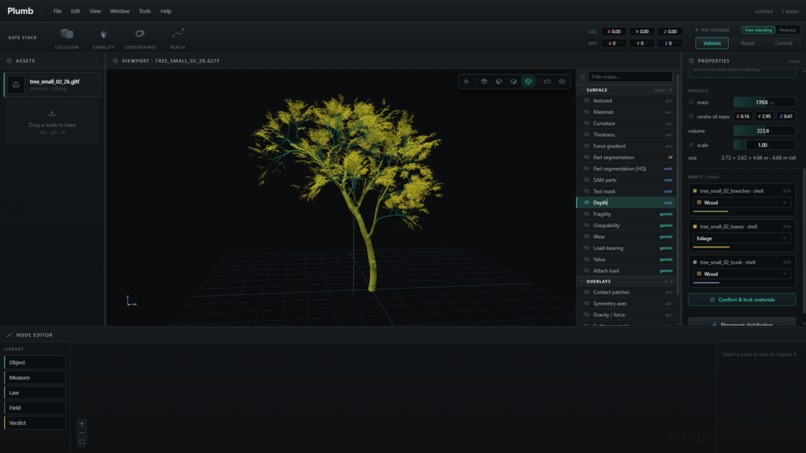Click the Commit button
806x453 pixels.
click(783, 43)
